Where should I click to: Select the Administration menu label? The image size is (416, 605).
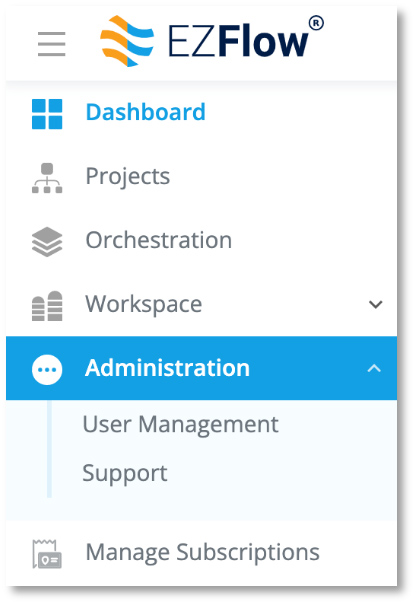(167, 368)
